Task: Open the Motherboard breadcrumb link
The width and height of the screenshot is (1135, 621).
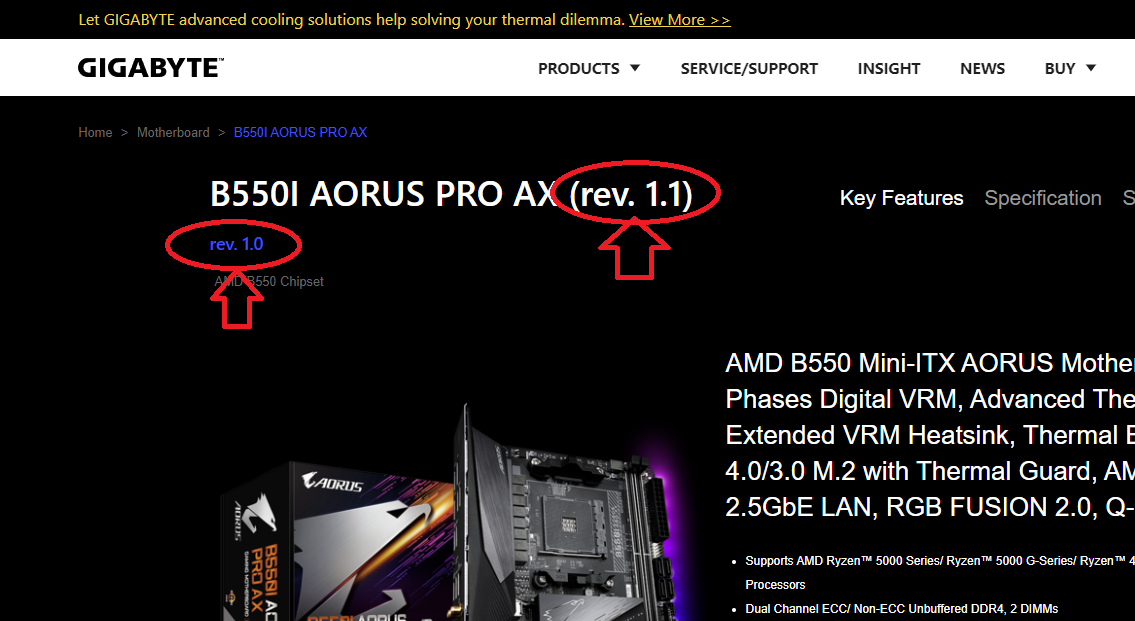Action: pyautogui.click(x=173, y=132)
